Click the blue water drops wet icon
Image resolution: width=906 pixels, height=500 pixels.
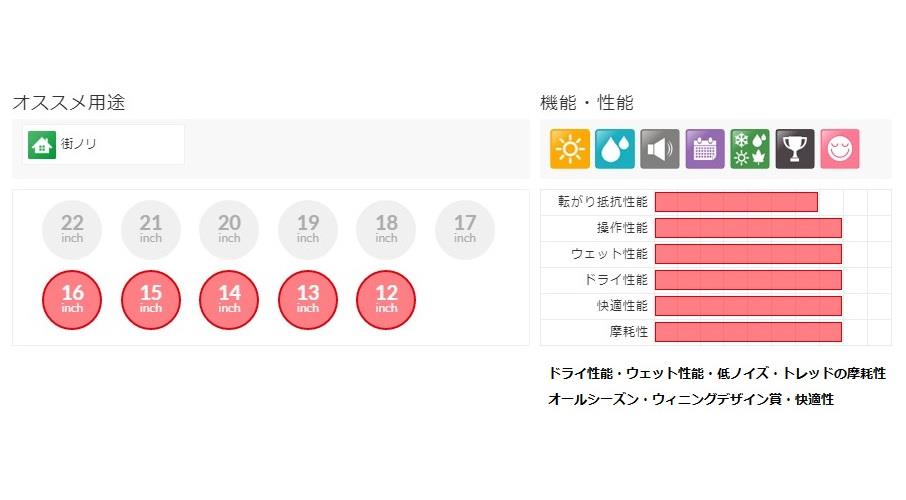click(615, 149)
